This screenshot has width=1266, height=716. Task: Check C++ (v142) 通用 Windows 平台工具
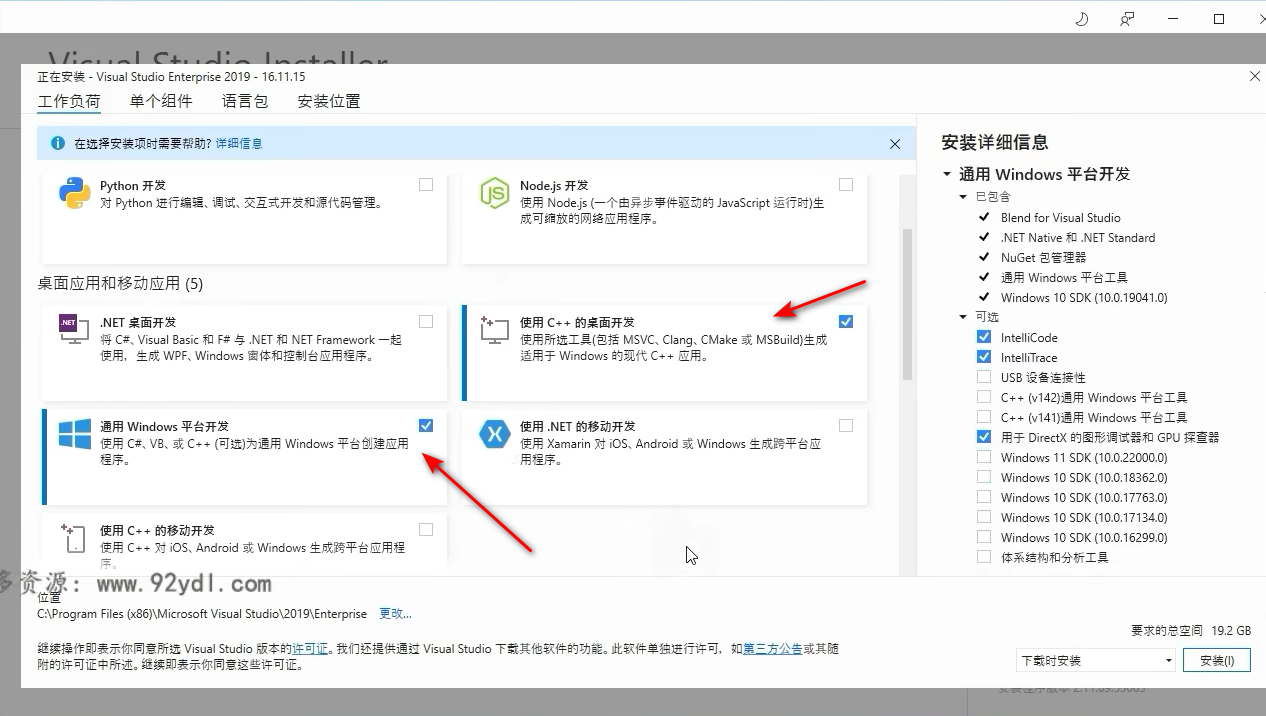pyautogui.click(x=984, y=397)
